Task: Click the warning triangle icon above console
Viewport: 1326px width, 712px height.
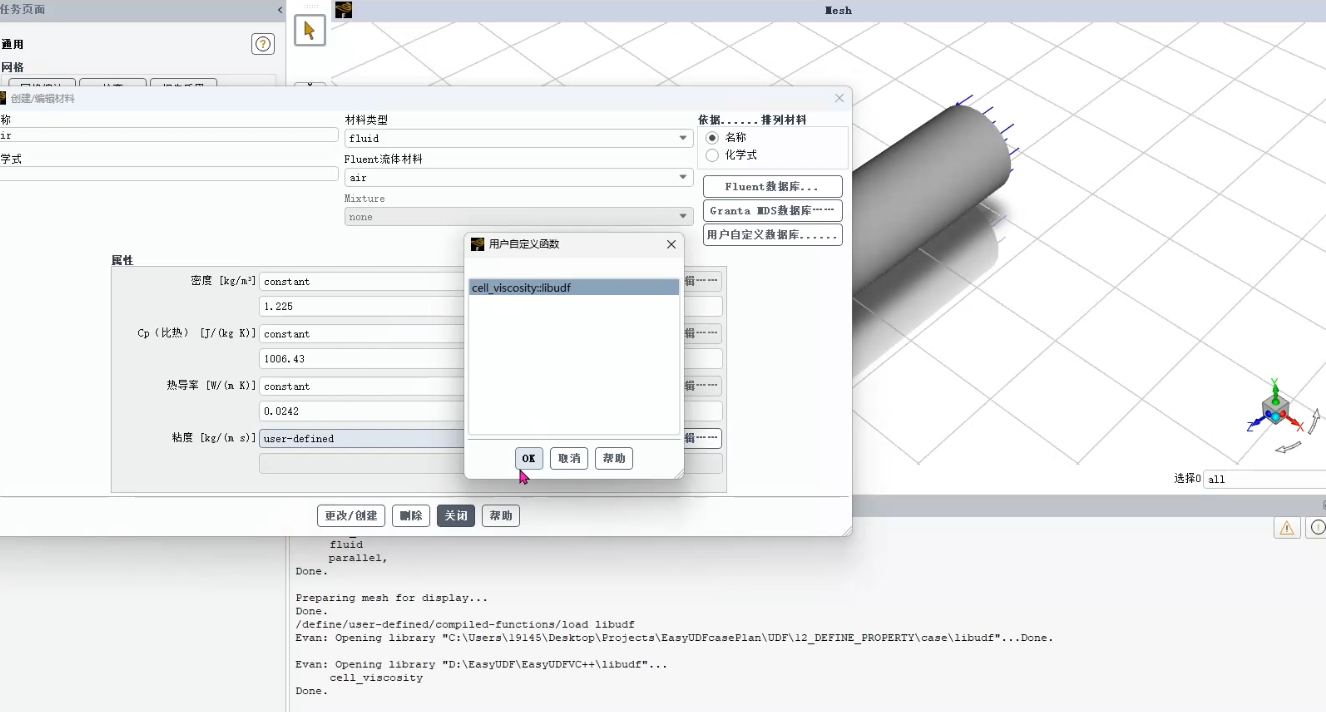Action: (x=1286, y=528)
